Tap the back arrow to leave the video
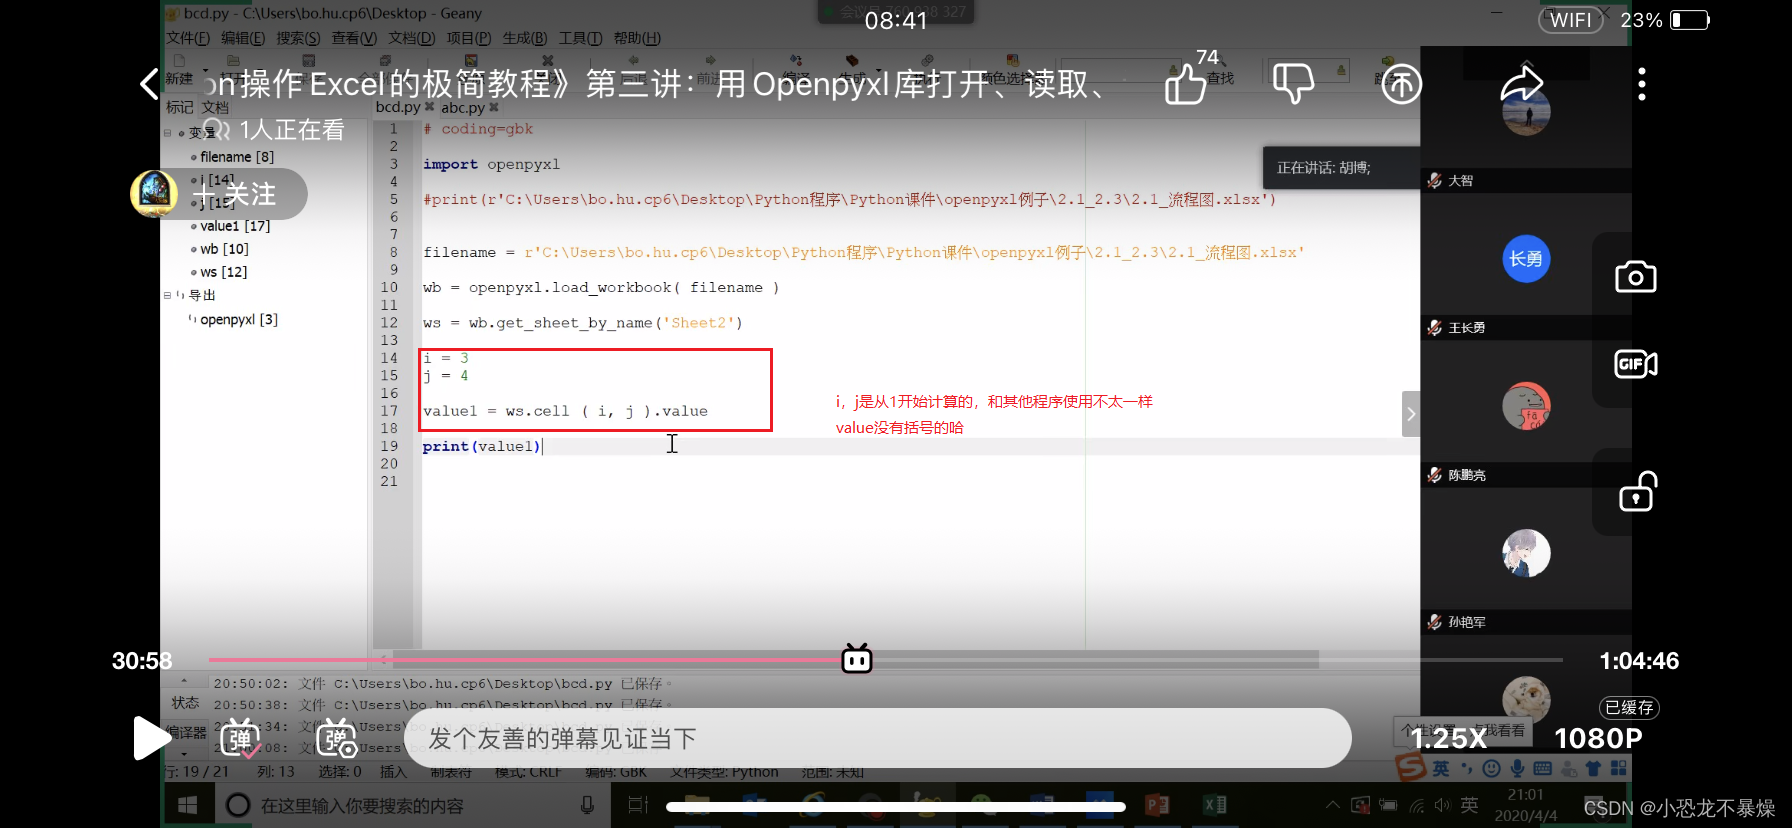Screen dimensions: 1792x828 (x=149, y=84)
